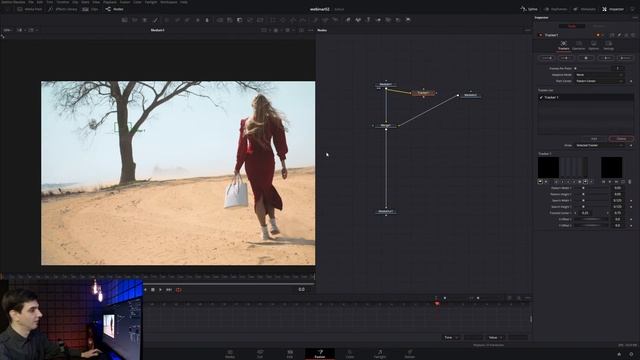
Task: Open the Adaptive Mode dropdown
Action: pos(599,75)
